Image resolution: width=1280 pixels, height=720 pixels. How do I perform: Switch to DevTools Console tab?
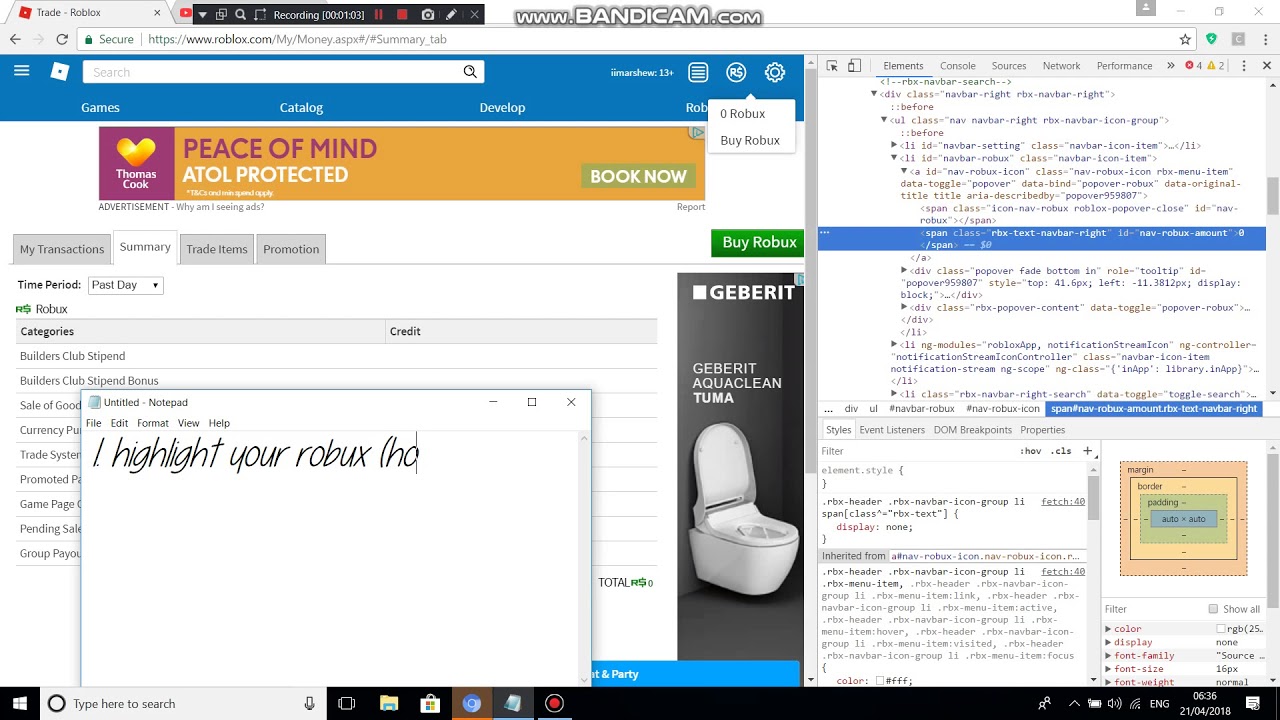[957, 65]
